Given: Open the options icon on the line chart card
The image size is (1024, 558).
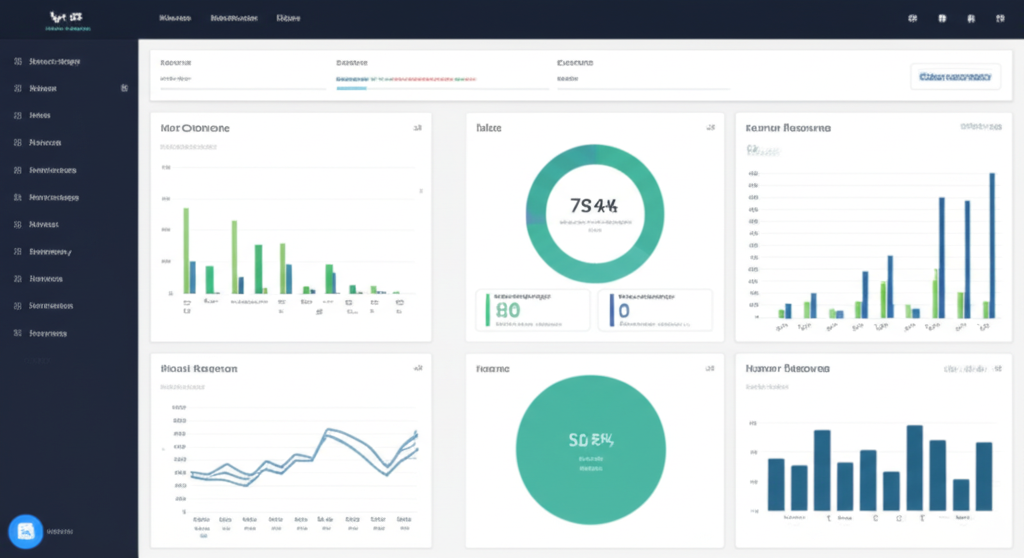Looking at the screenshot, I should click(x=417, y=369).
